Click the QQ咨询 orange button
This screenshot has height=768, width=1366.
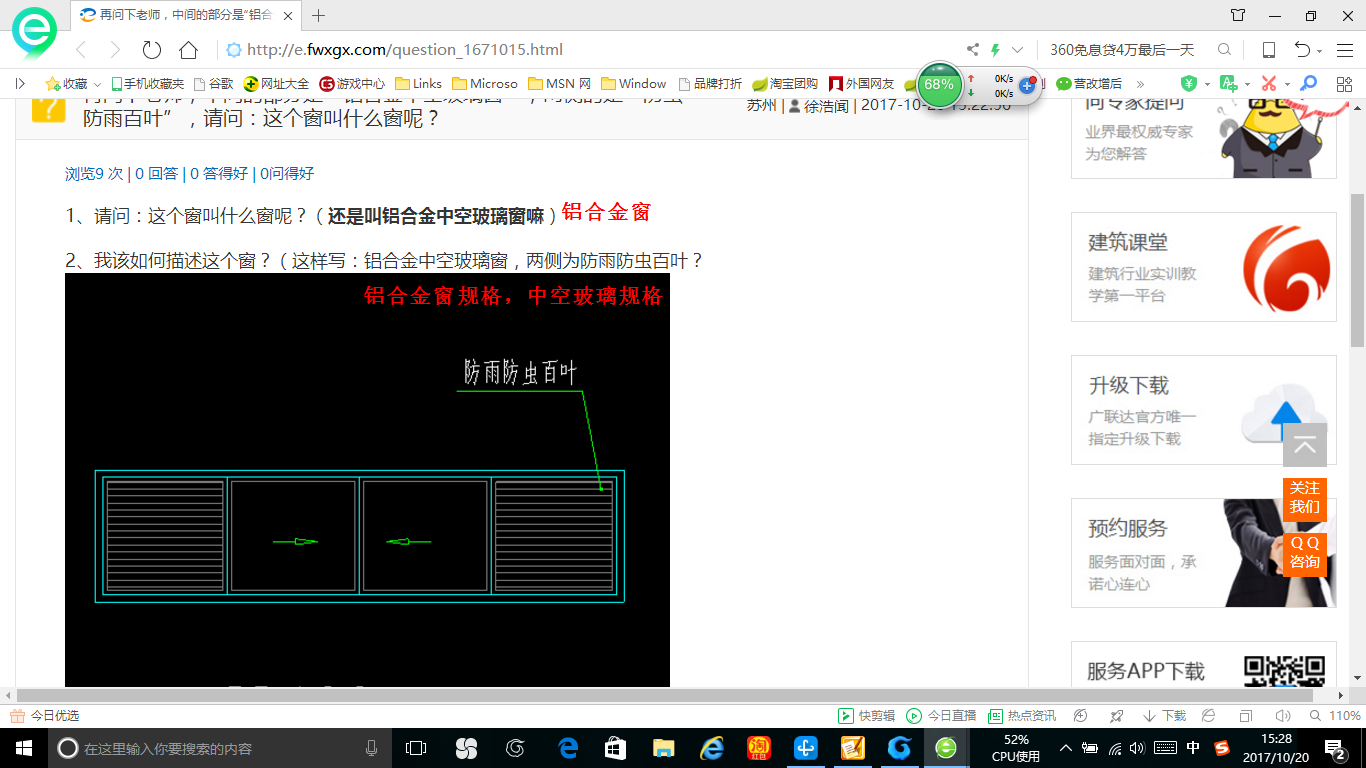tap(1305, 553)
